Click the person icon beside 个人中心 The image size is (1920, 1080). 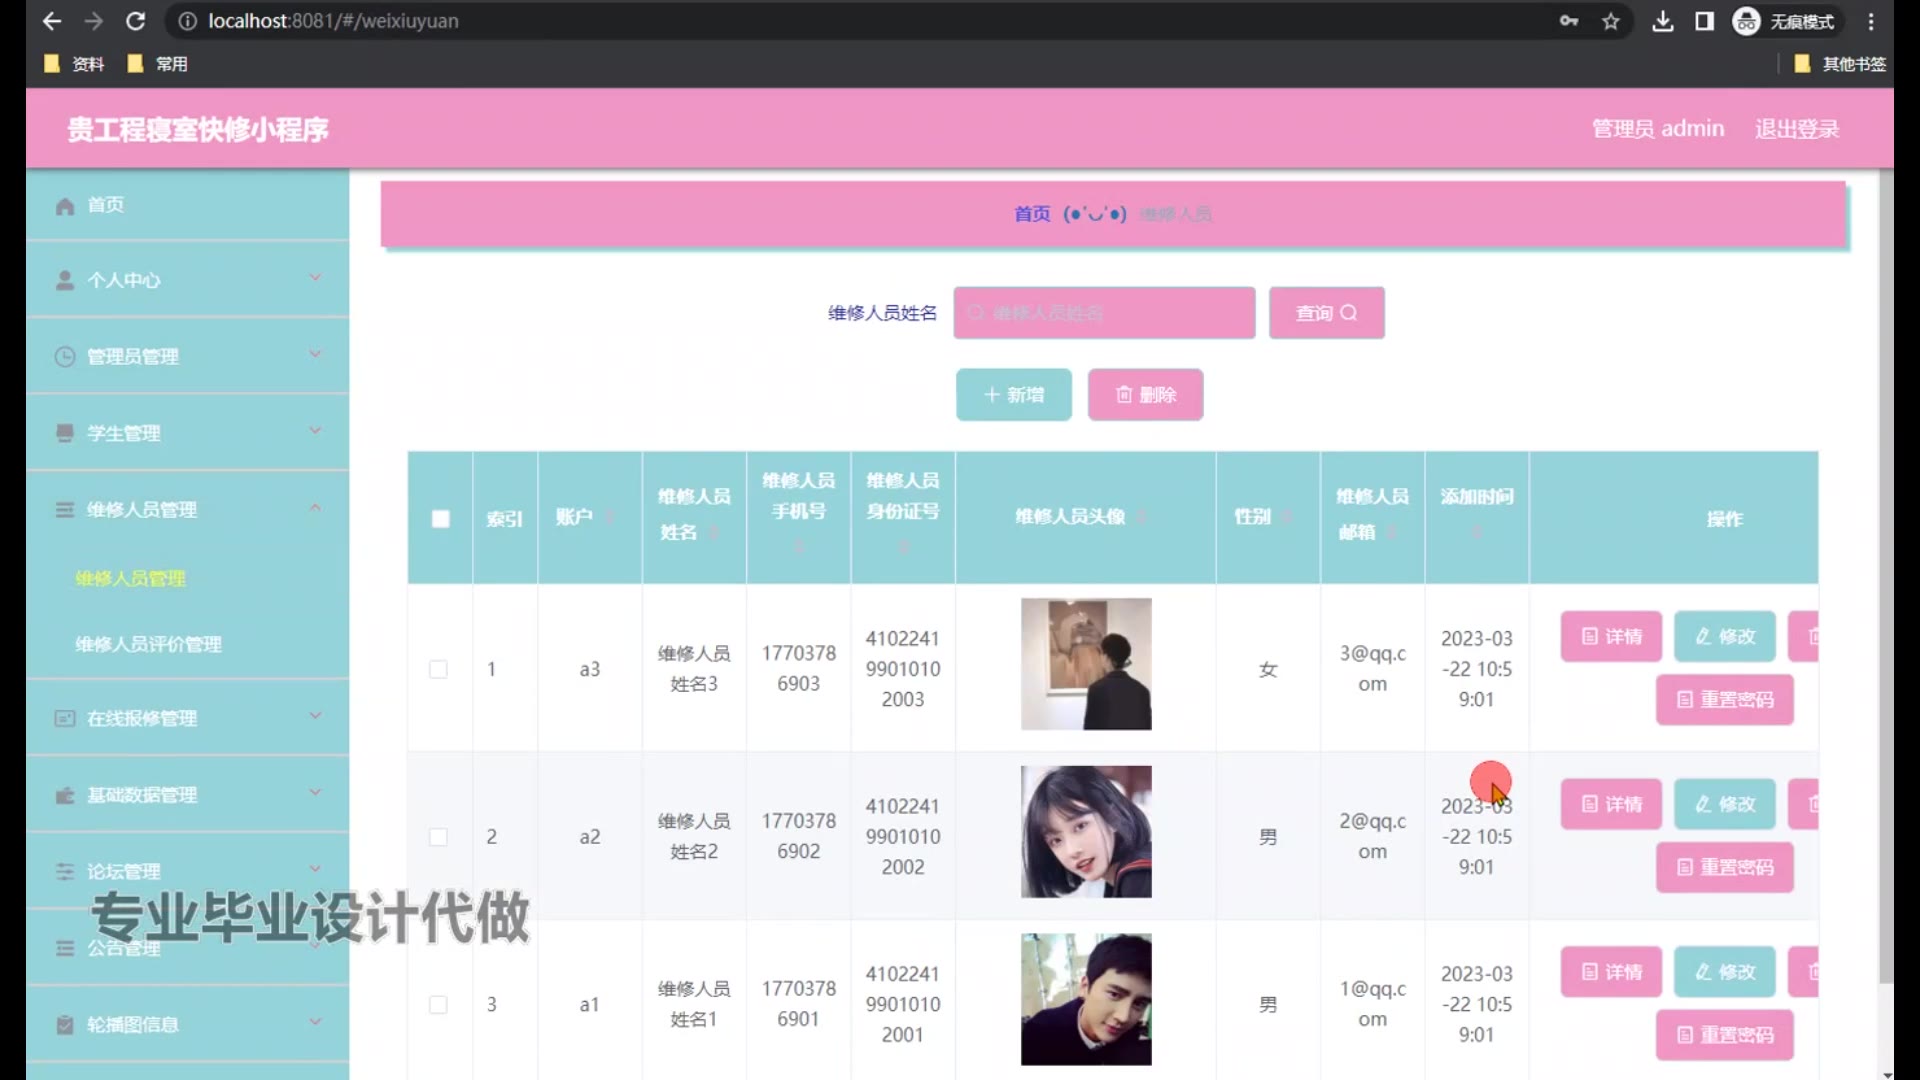pos(65,280)
